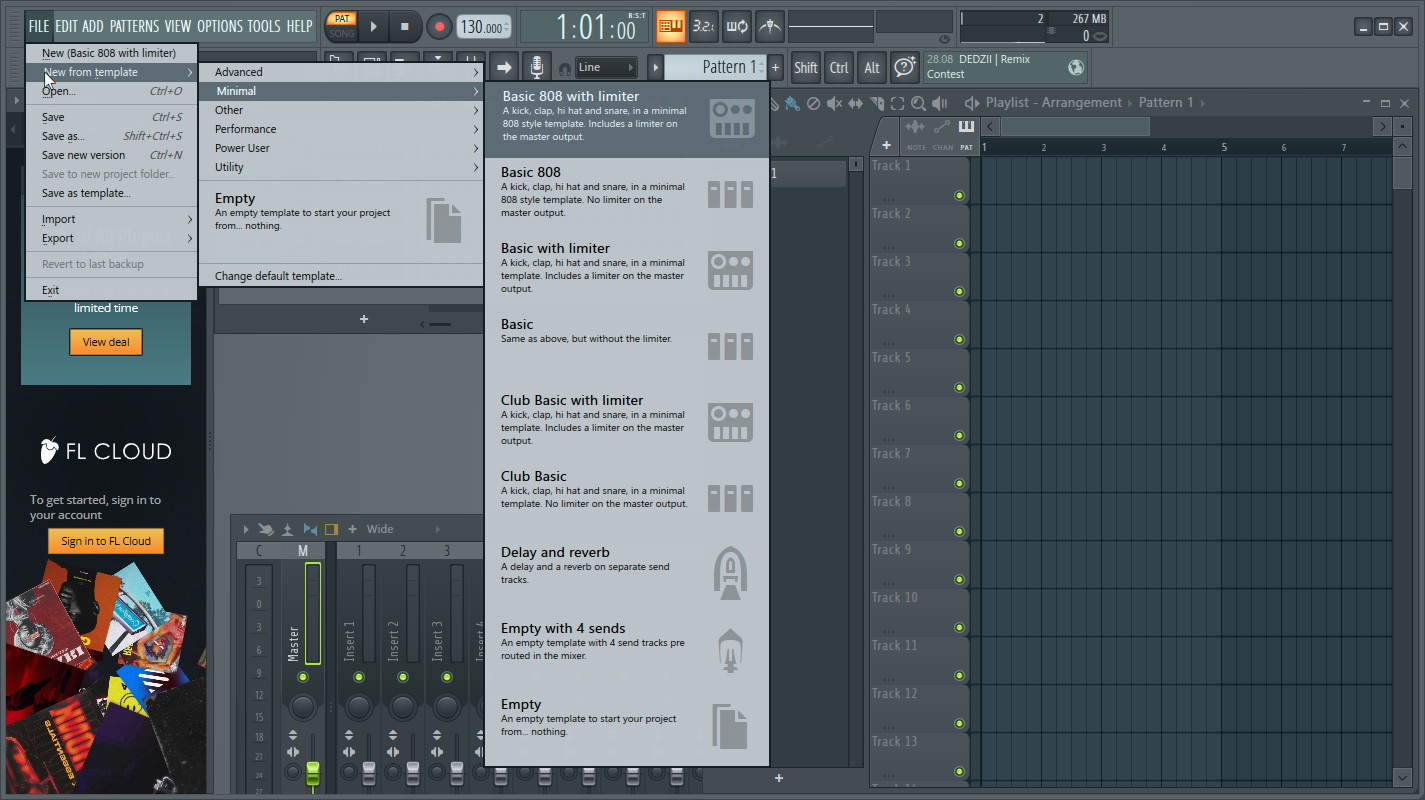Select the playlist zoom magnifier tool

pyautogui.click(x=919, y=103)
